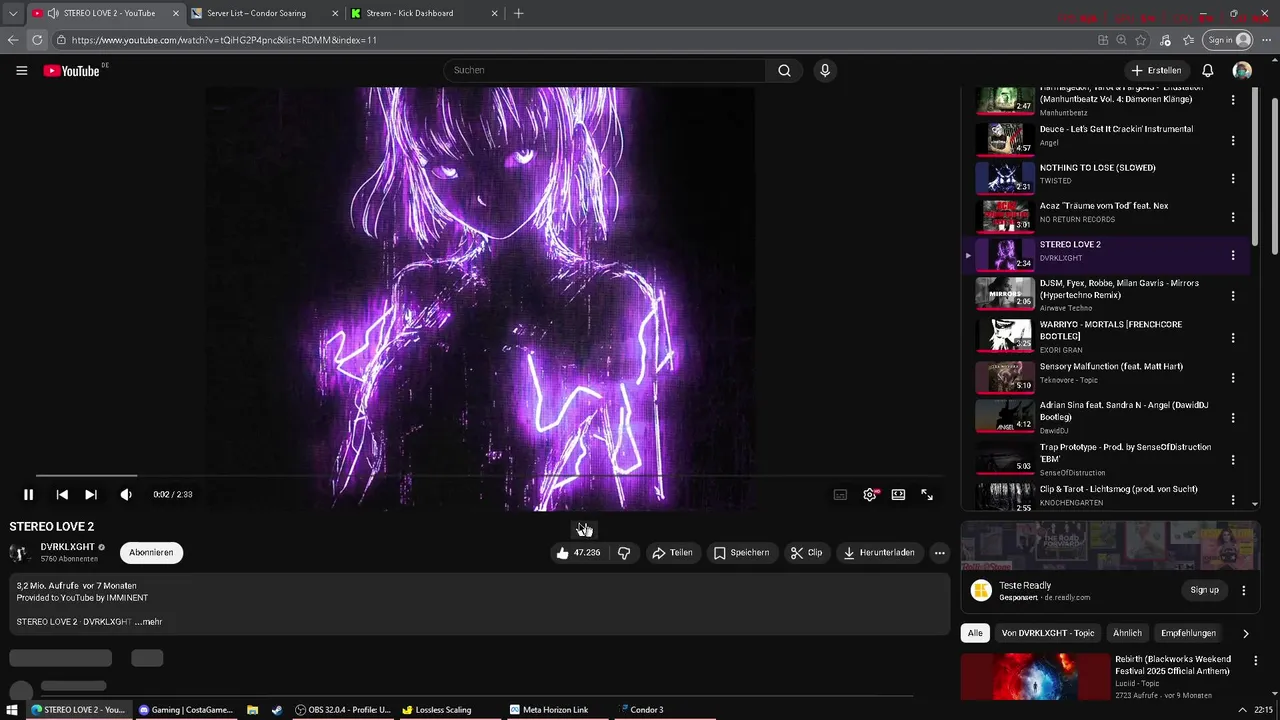Skip to previous video in playlist
Screen dimensions: 1280x720
pyautogui.click(x=62, y=494)
